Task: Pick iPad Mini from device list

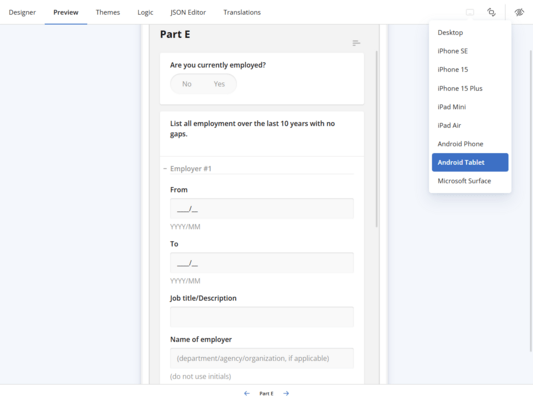Action: [470, 107]
